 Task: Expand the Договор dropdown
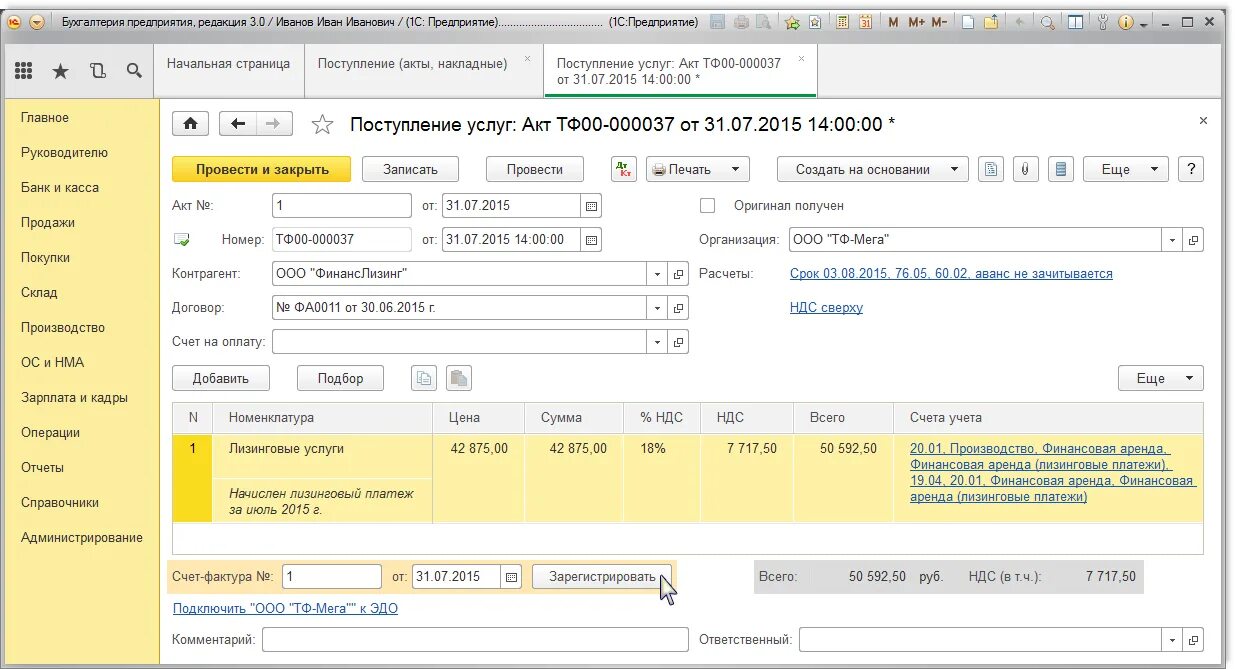[x=657, y=308]
